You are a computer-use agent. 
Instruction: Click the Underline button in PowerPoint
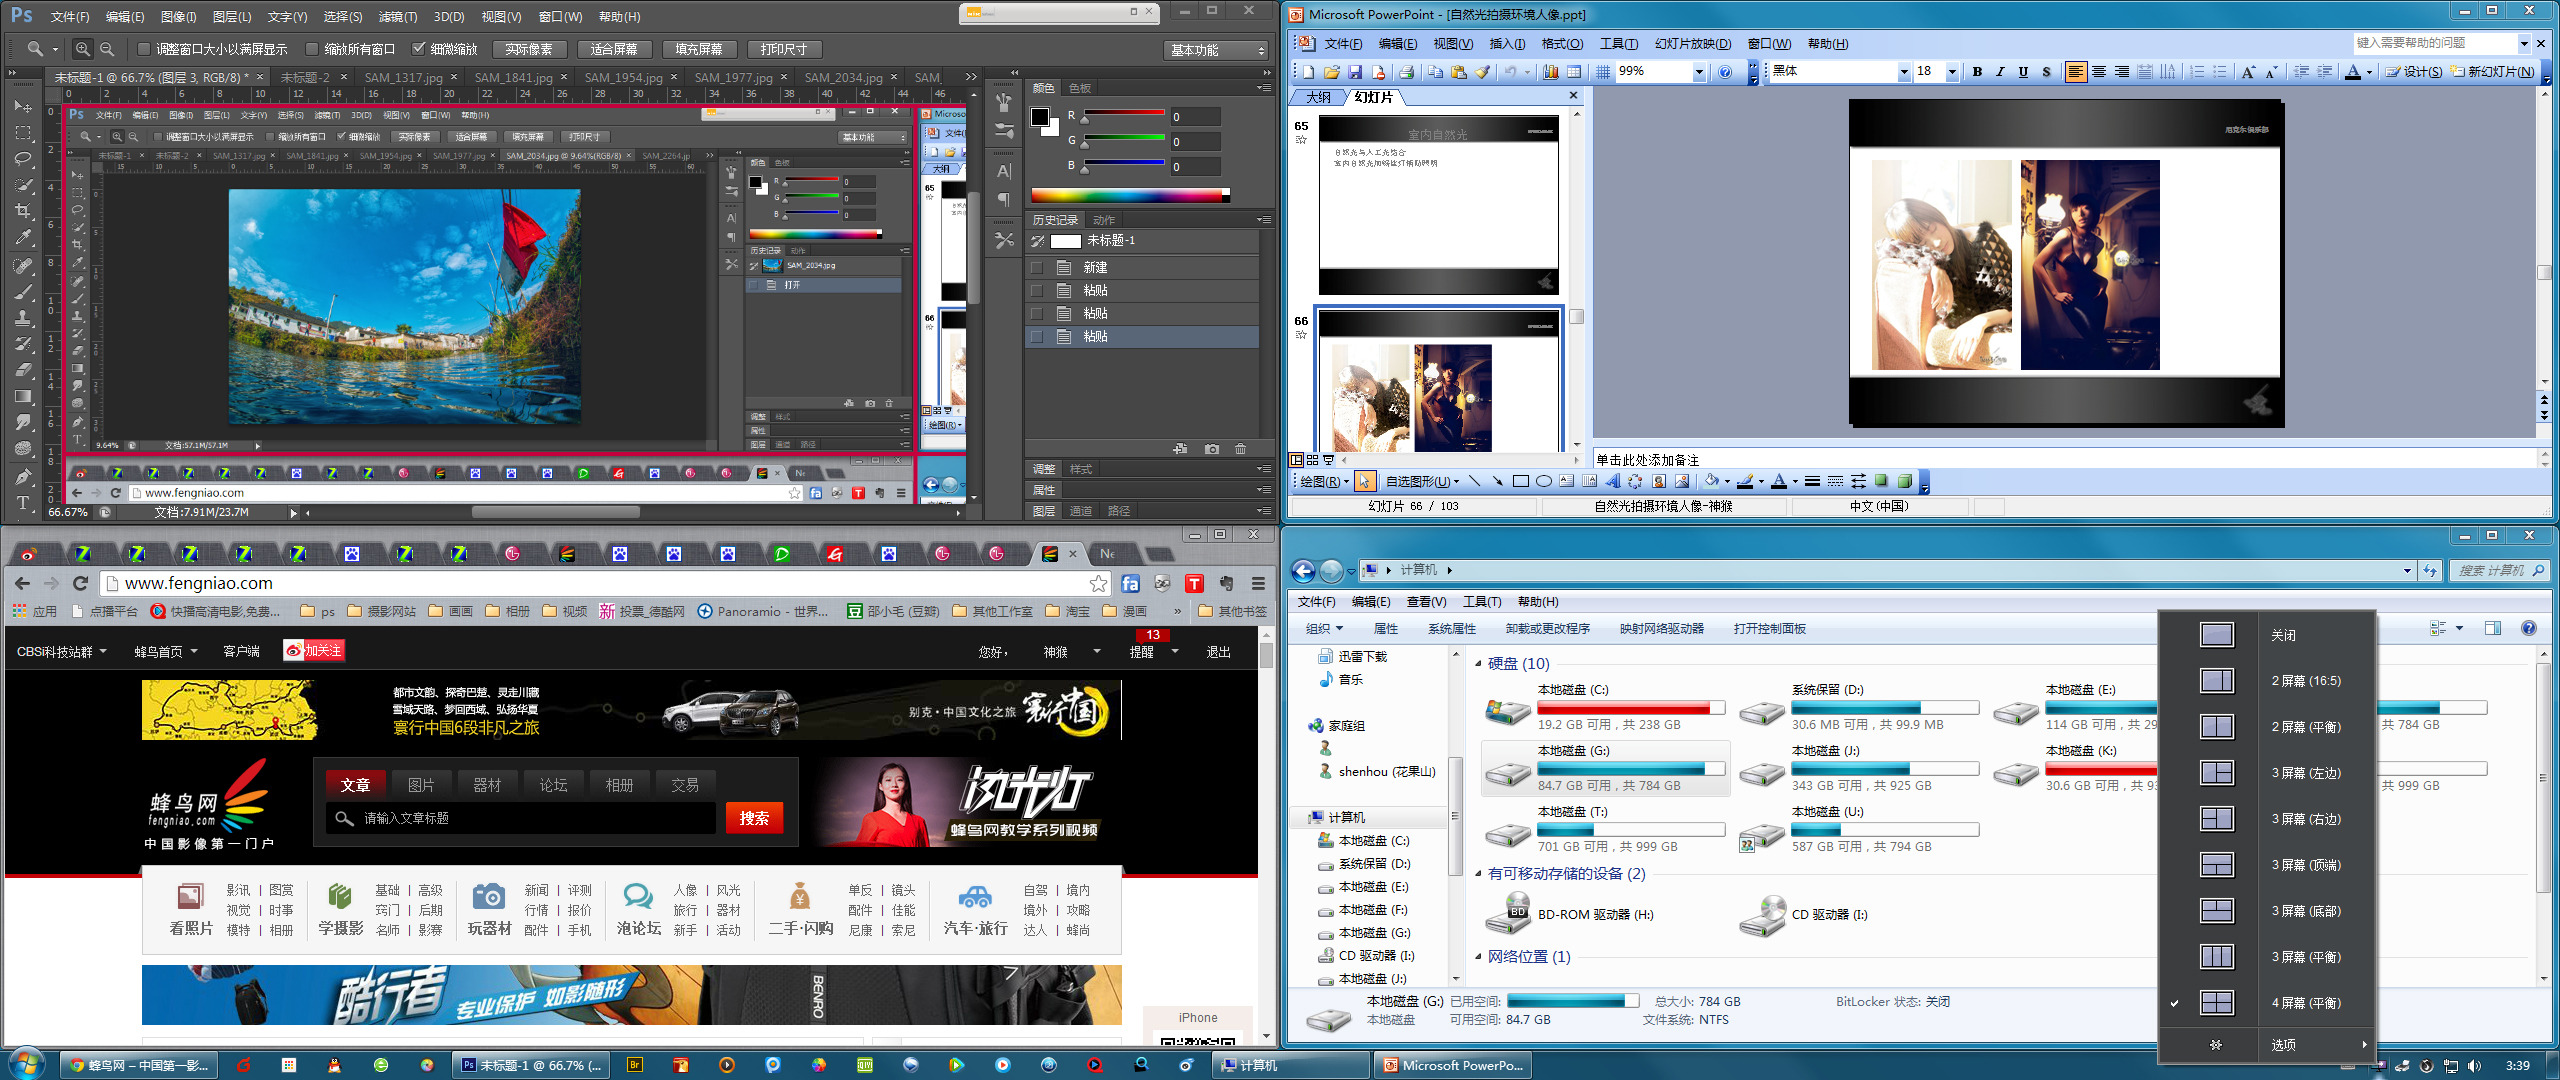(2023, 72)
